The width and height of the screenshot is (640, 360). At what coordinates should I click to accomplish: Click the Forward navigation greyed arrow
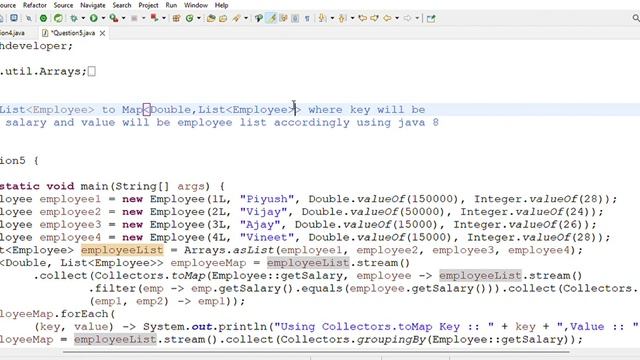tap(407, 18)
